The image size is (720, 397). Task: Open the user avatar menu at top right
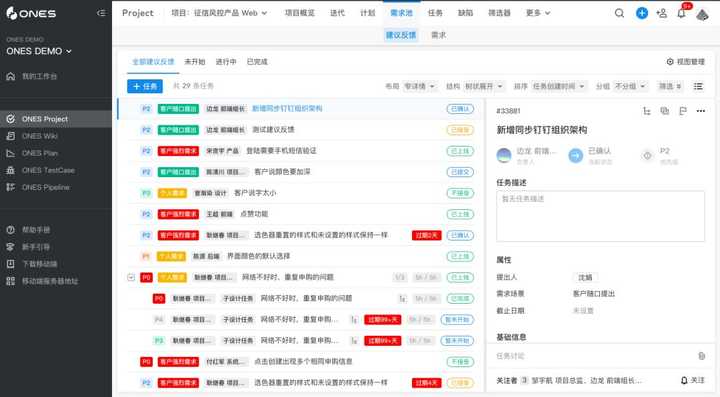tap(703, 14)
